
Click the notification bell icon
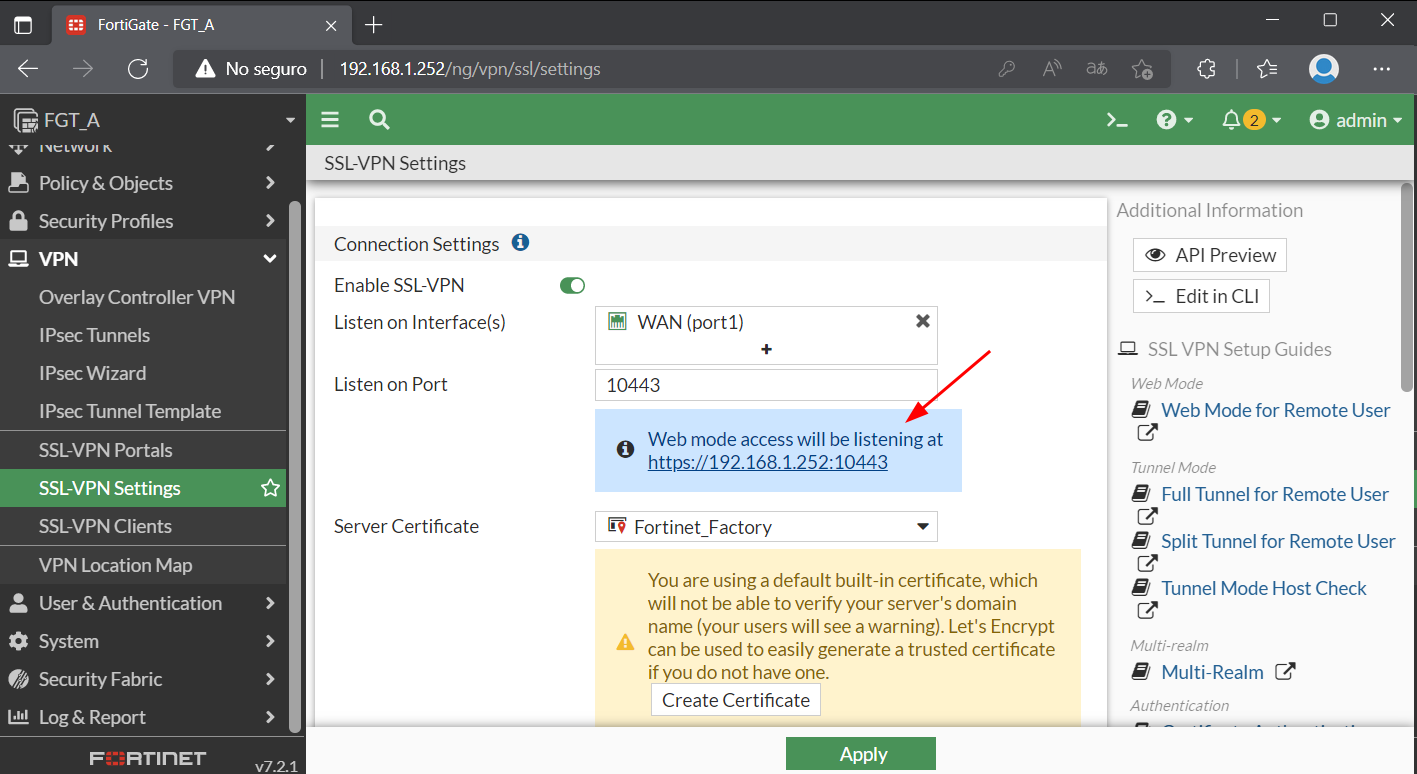(x=1231, y=119)
